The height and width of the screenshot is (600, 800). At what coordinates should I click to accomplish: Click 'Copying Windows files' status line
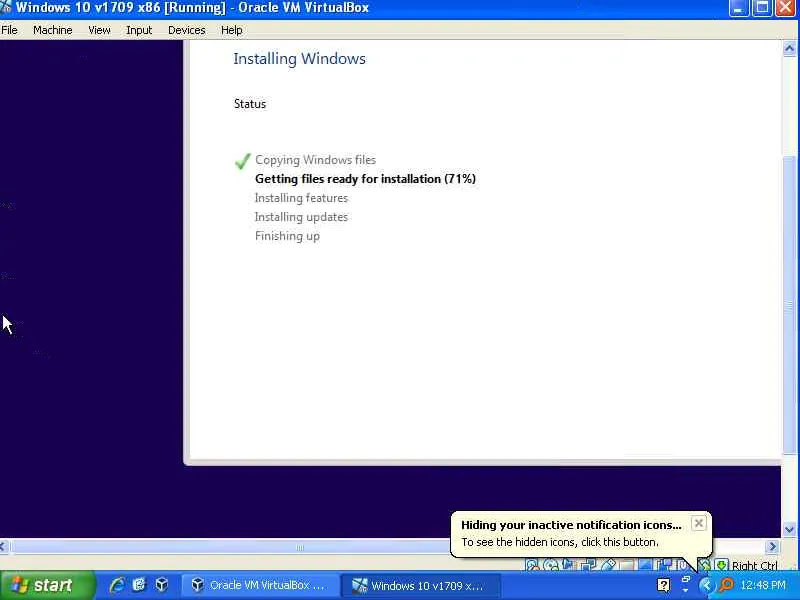click(x=315, y=160)
